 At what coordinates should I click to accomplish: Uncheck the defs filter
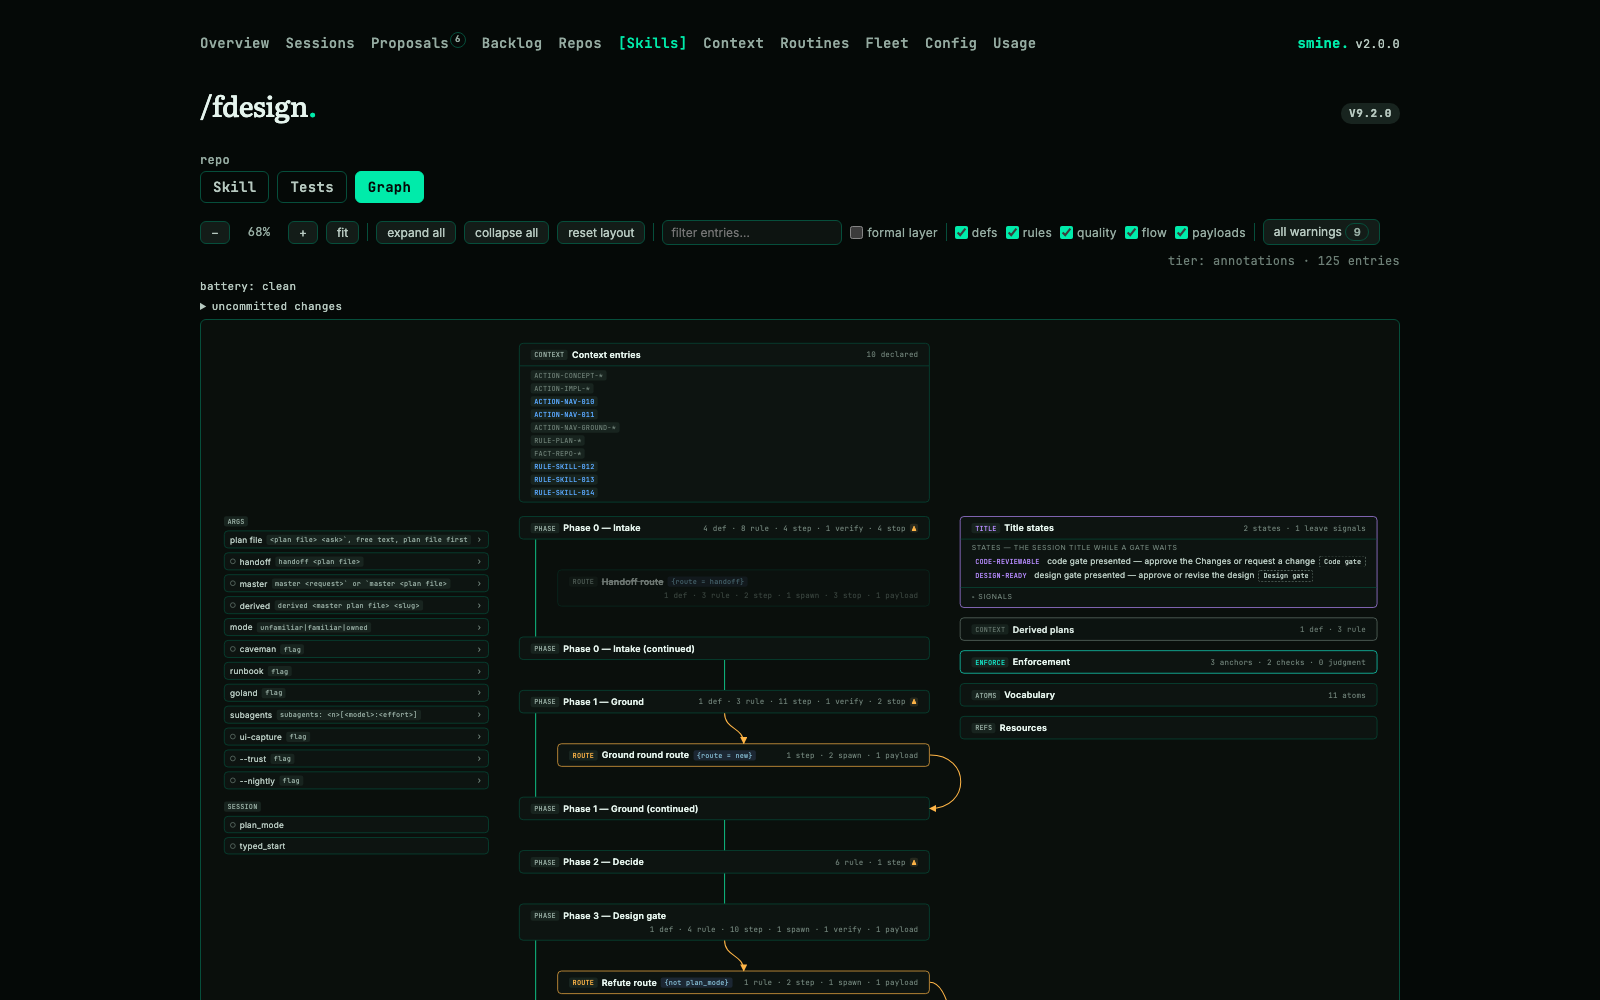point(962,233)
